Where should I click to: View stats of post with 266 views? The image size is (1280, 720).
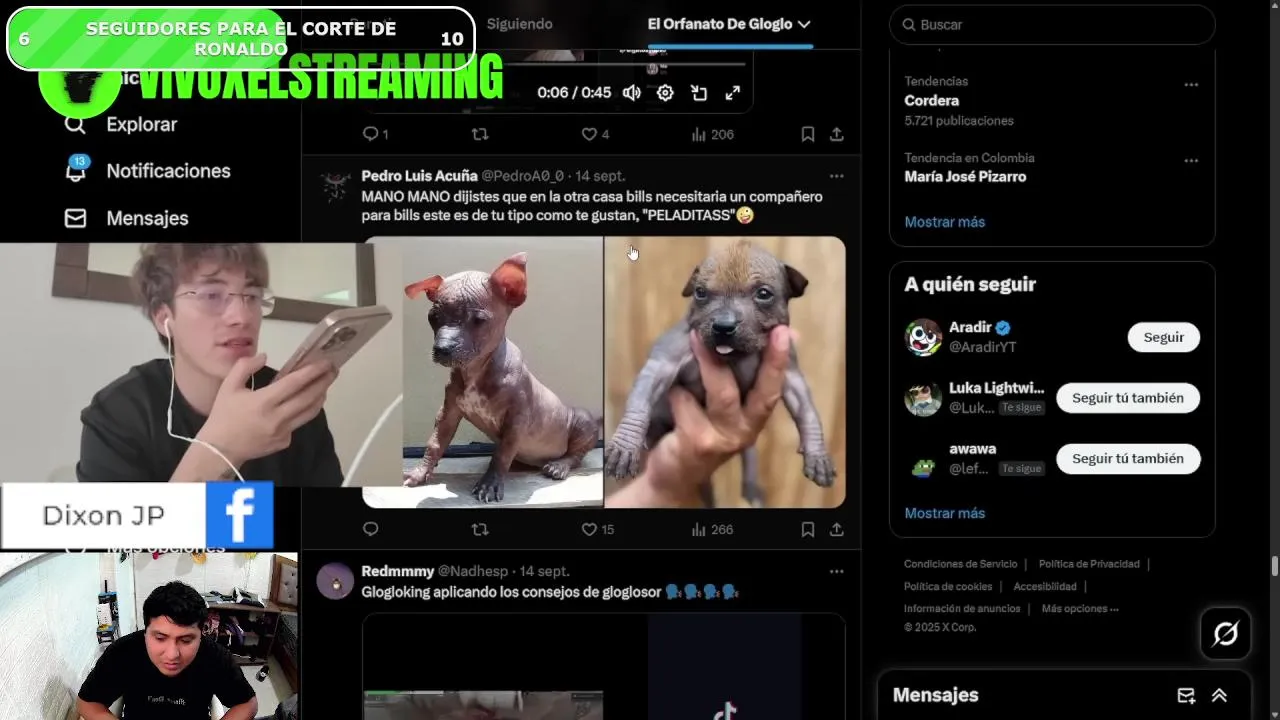pos(712,529)
